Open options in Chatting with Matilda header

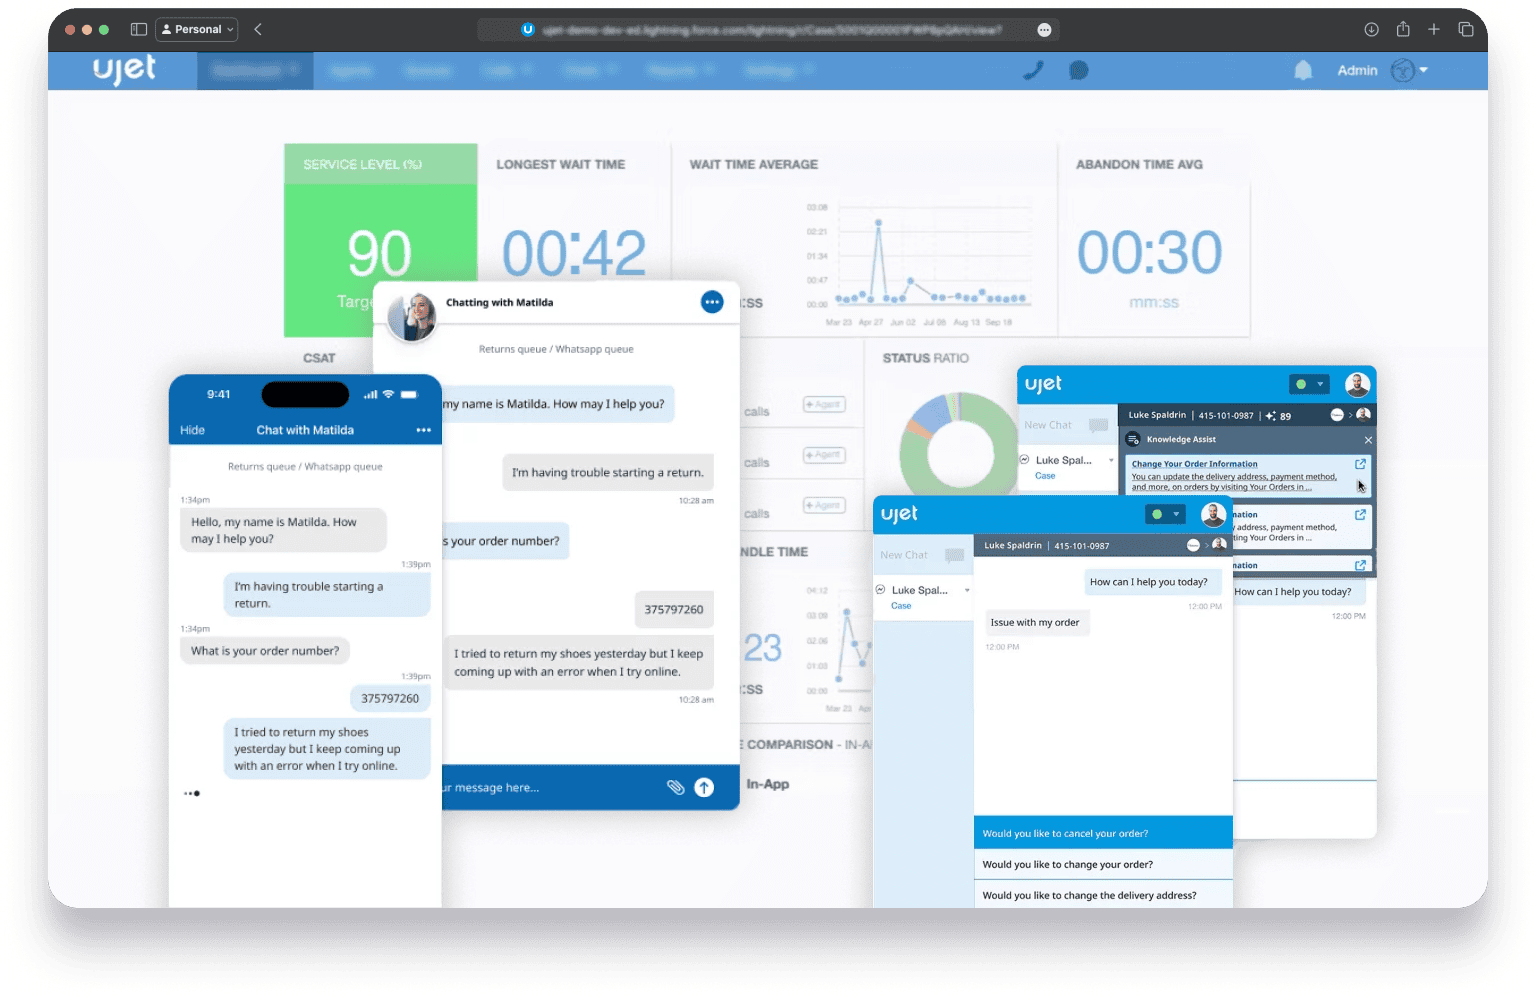click(711, 302)
